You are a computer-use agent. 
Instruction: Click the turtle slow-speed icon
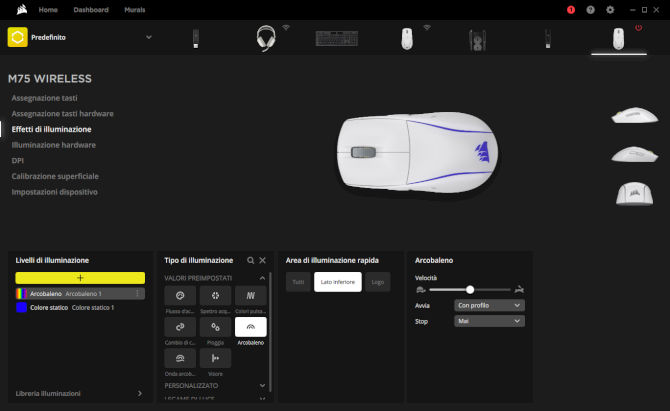pyautogui.click(x=421, y=290)
